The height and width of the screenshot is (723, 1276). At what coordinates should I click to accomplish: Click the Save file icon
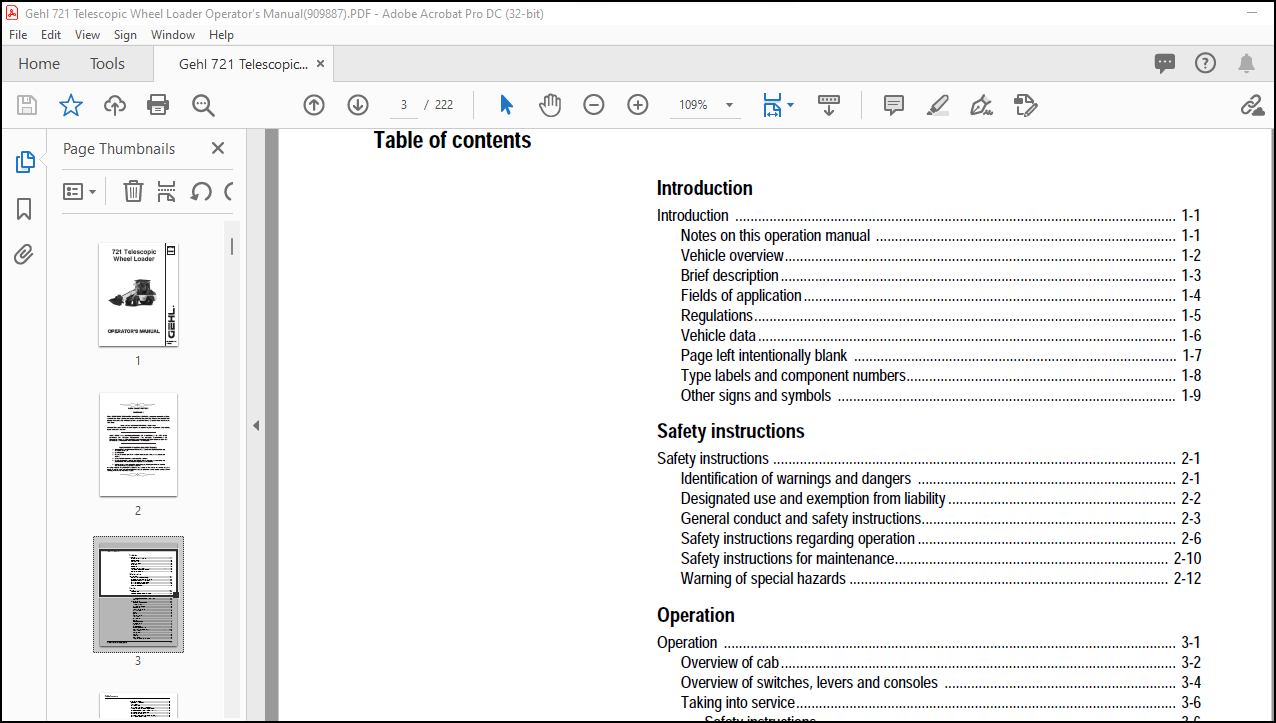coord(27,105)
